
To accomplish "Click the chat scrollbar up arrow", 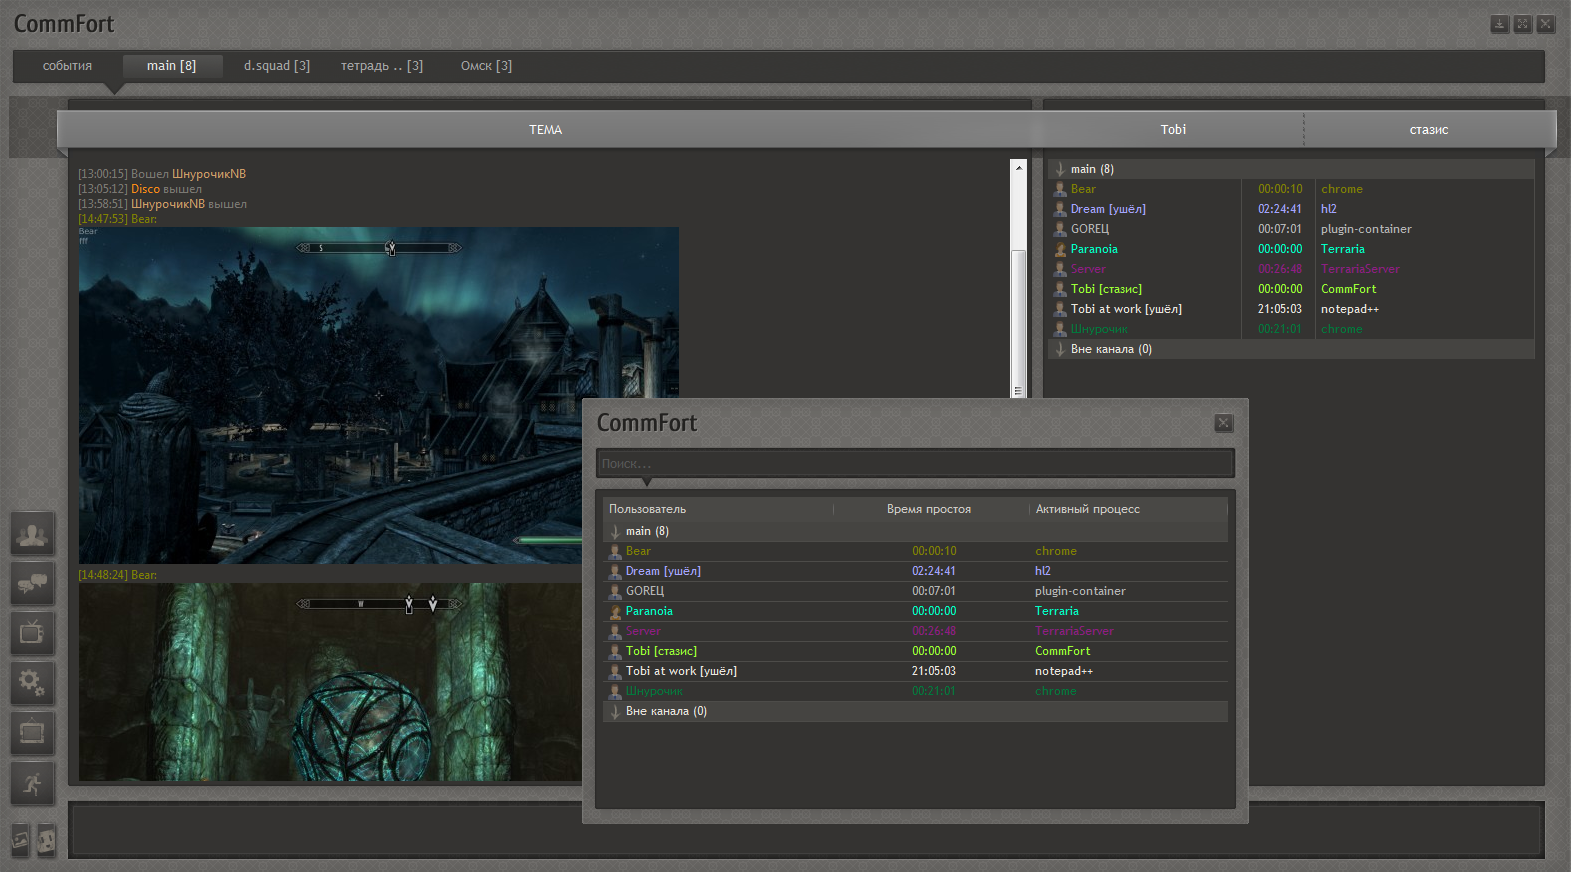I will (x=1019, y=168).
